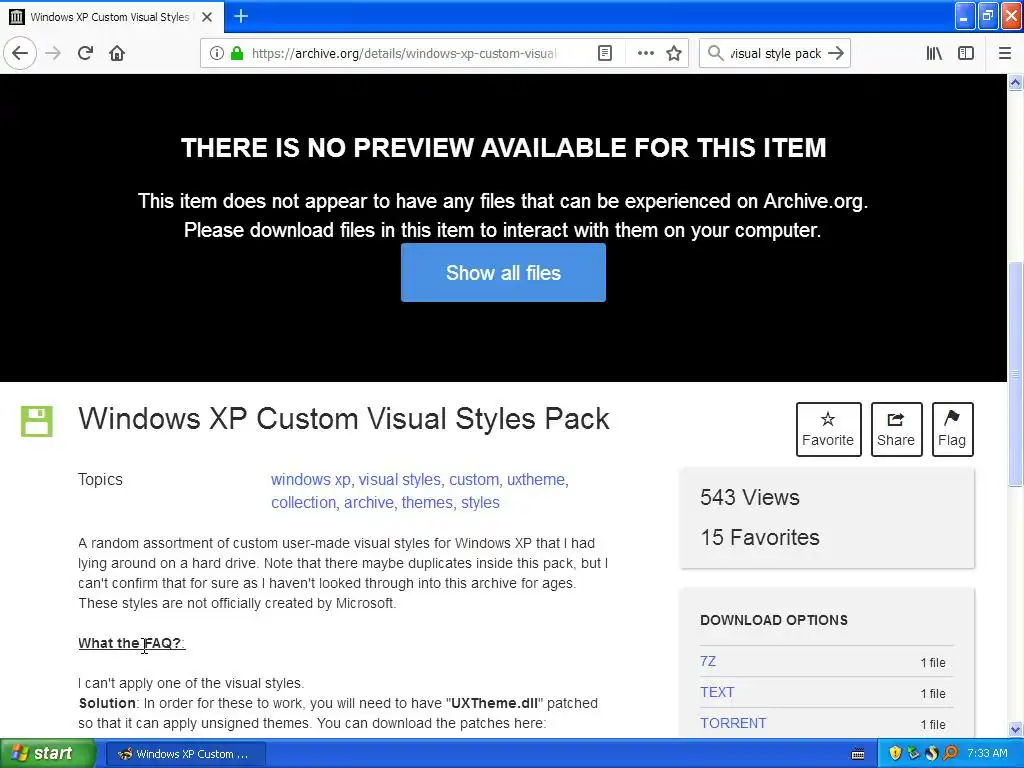Click the green floppy disk software icon
This screenshot has height=768, width=1024.
pyautogui.click(x=37, y=421)
